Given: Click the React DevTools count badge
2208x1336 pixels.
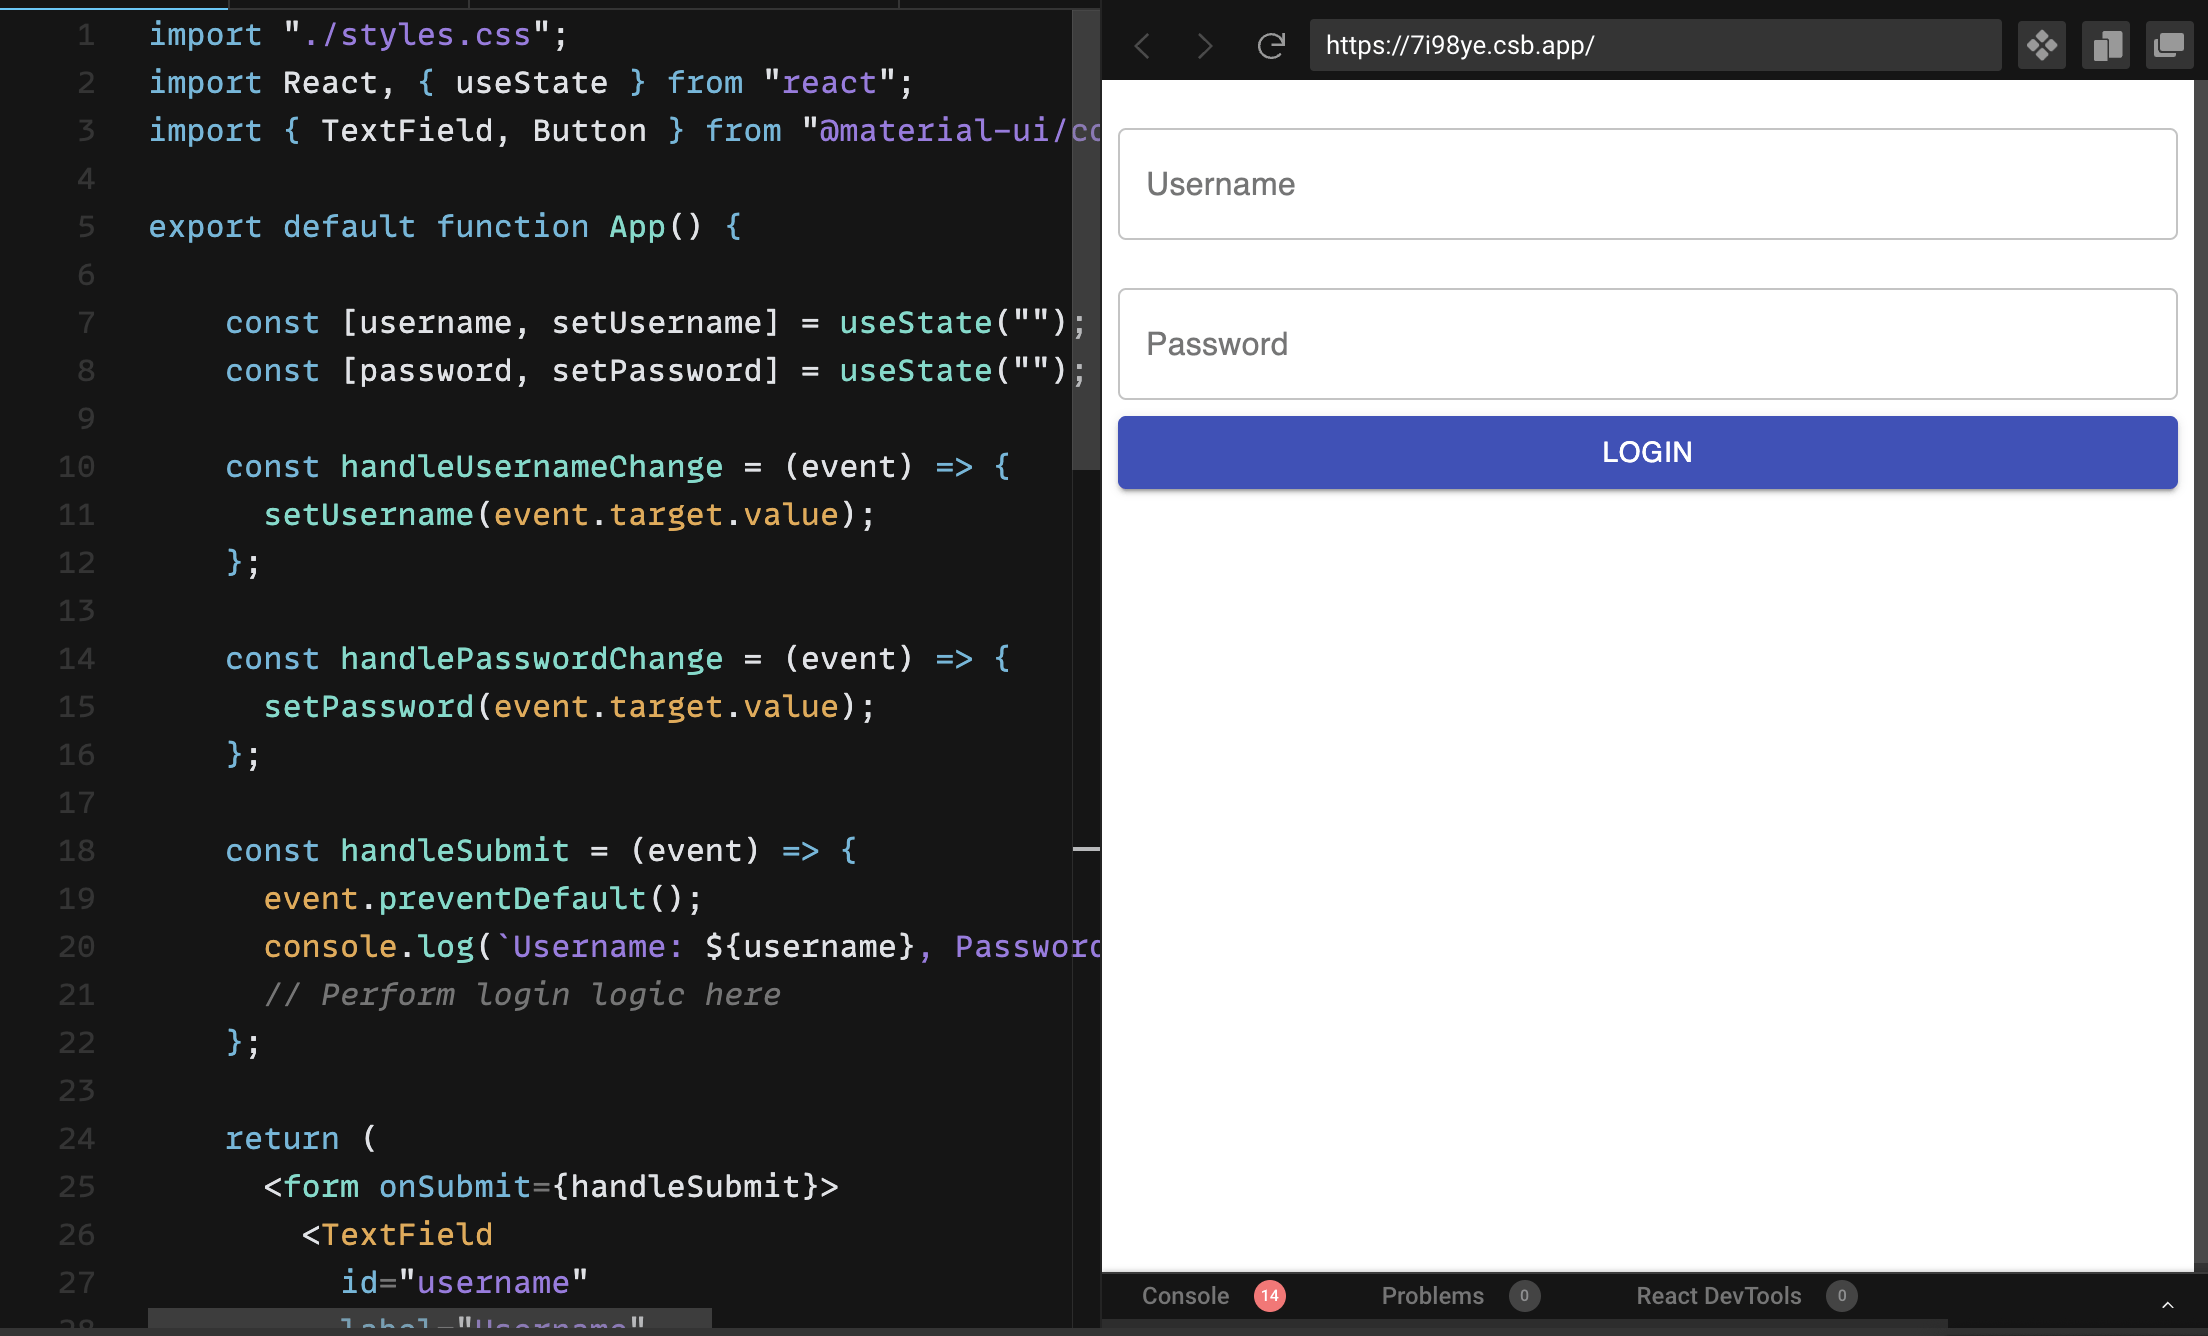Looking at the screenshot, I should 1841,1296.
